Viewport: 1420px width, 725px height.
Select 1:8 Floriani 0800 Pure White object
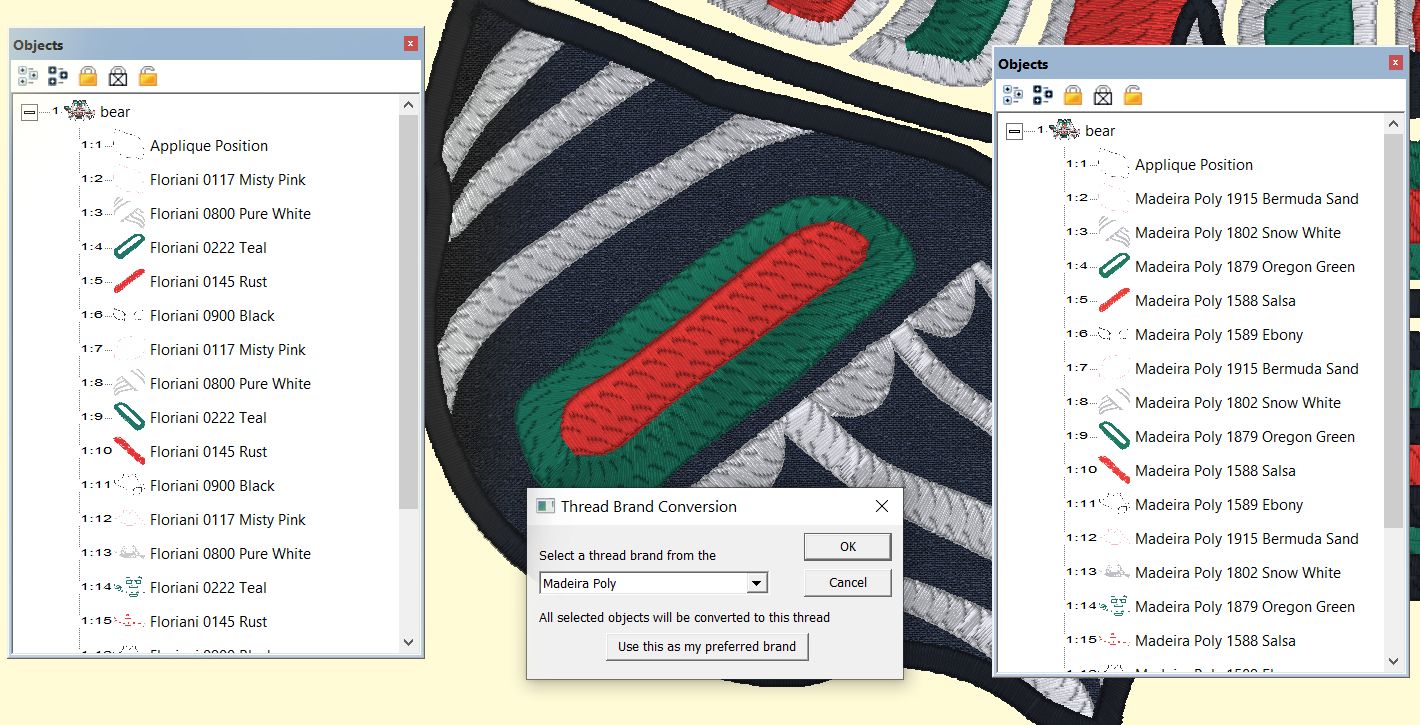point(230,384)
